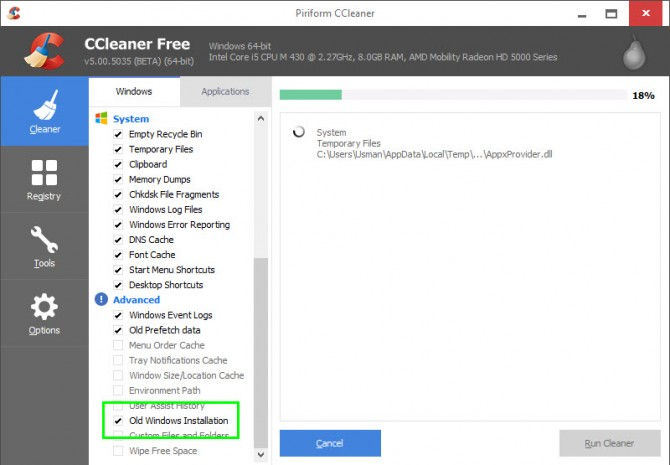Toggle Desktop Shortcuts checkbox
Viewport: 670px width, 465px height.
[x=118, y=285]
